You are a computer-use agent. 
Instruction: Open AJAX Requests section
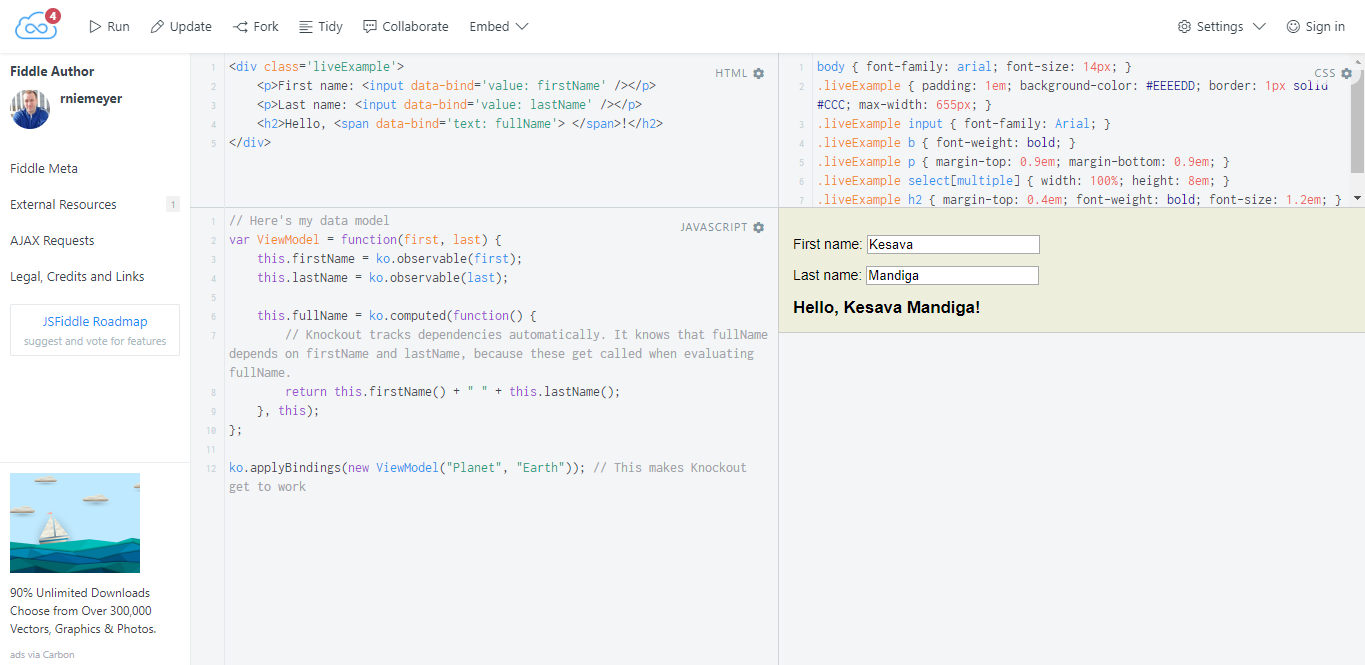52,240
